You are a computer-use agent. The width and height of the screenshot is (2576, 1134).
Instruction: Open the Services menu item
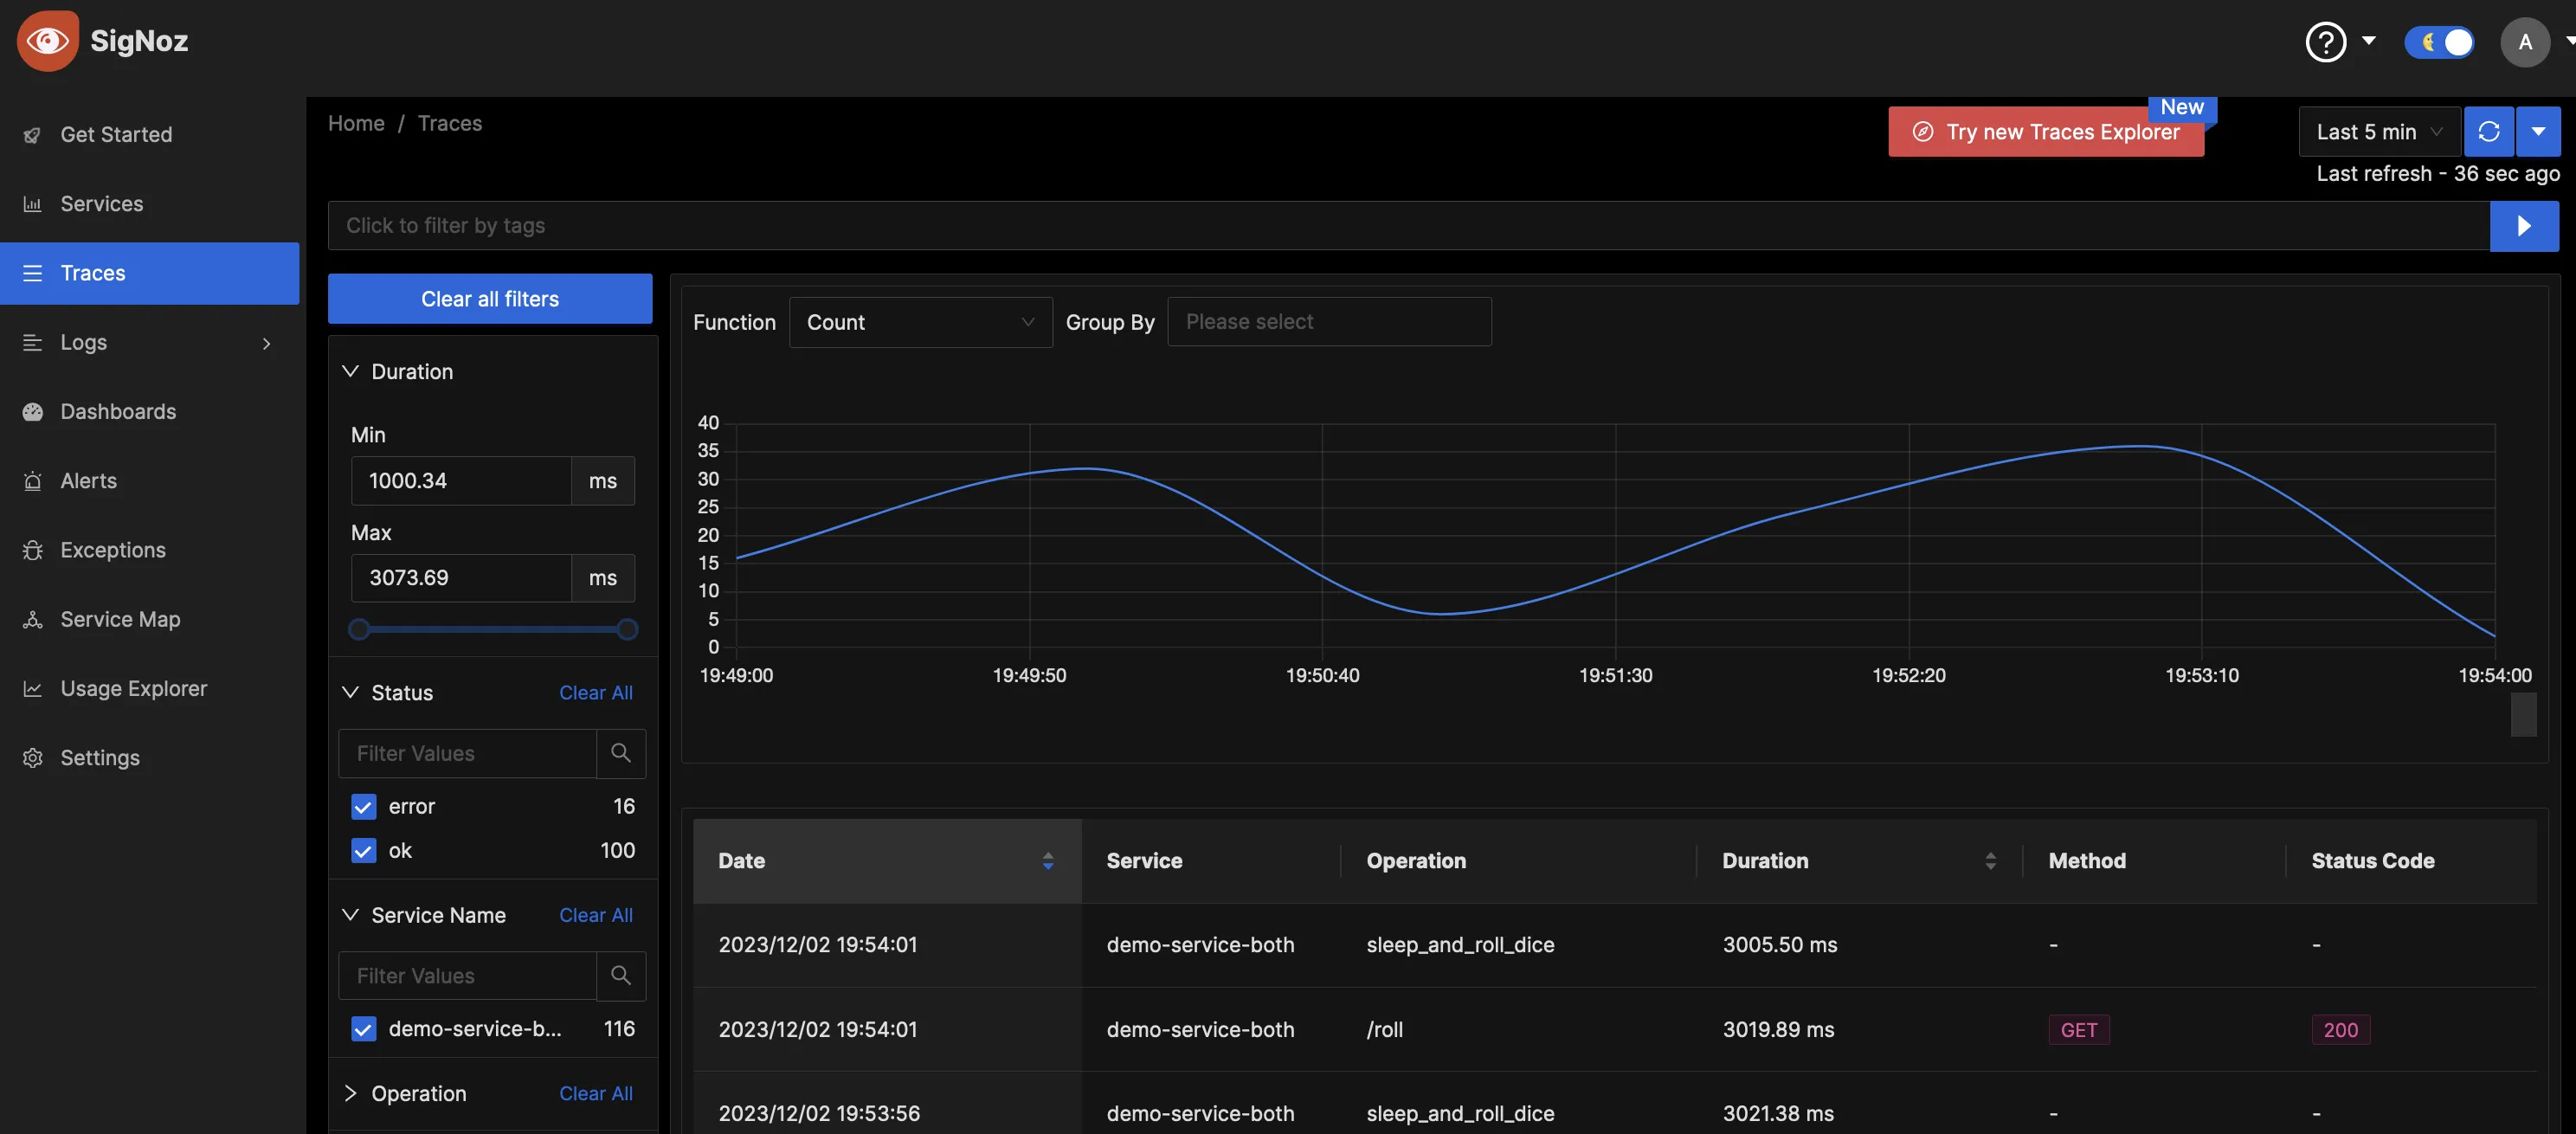(102, 204)
